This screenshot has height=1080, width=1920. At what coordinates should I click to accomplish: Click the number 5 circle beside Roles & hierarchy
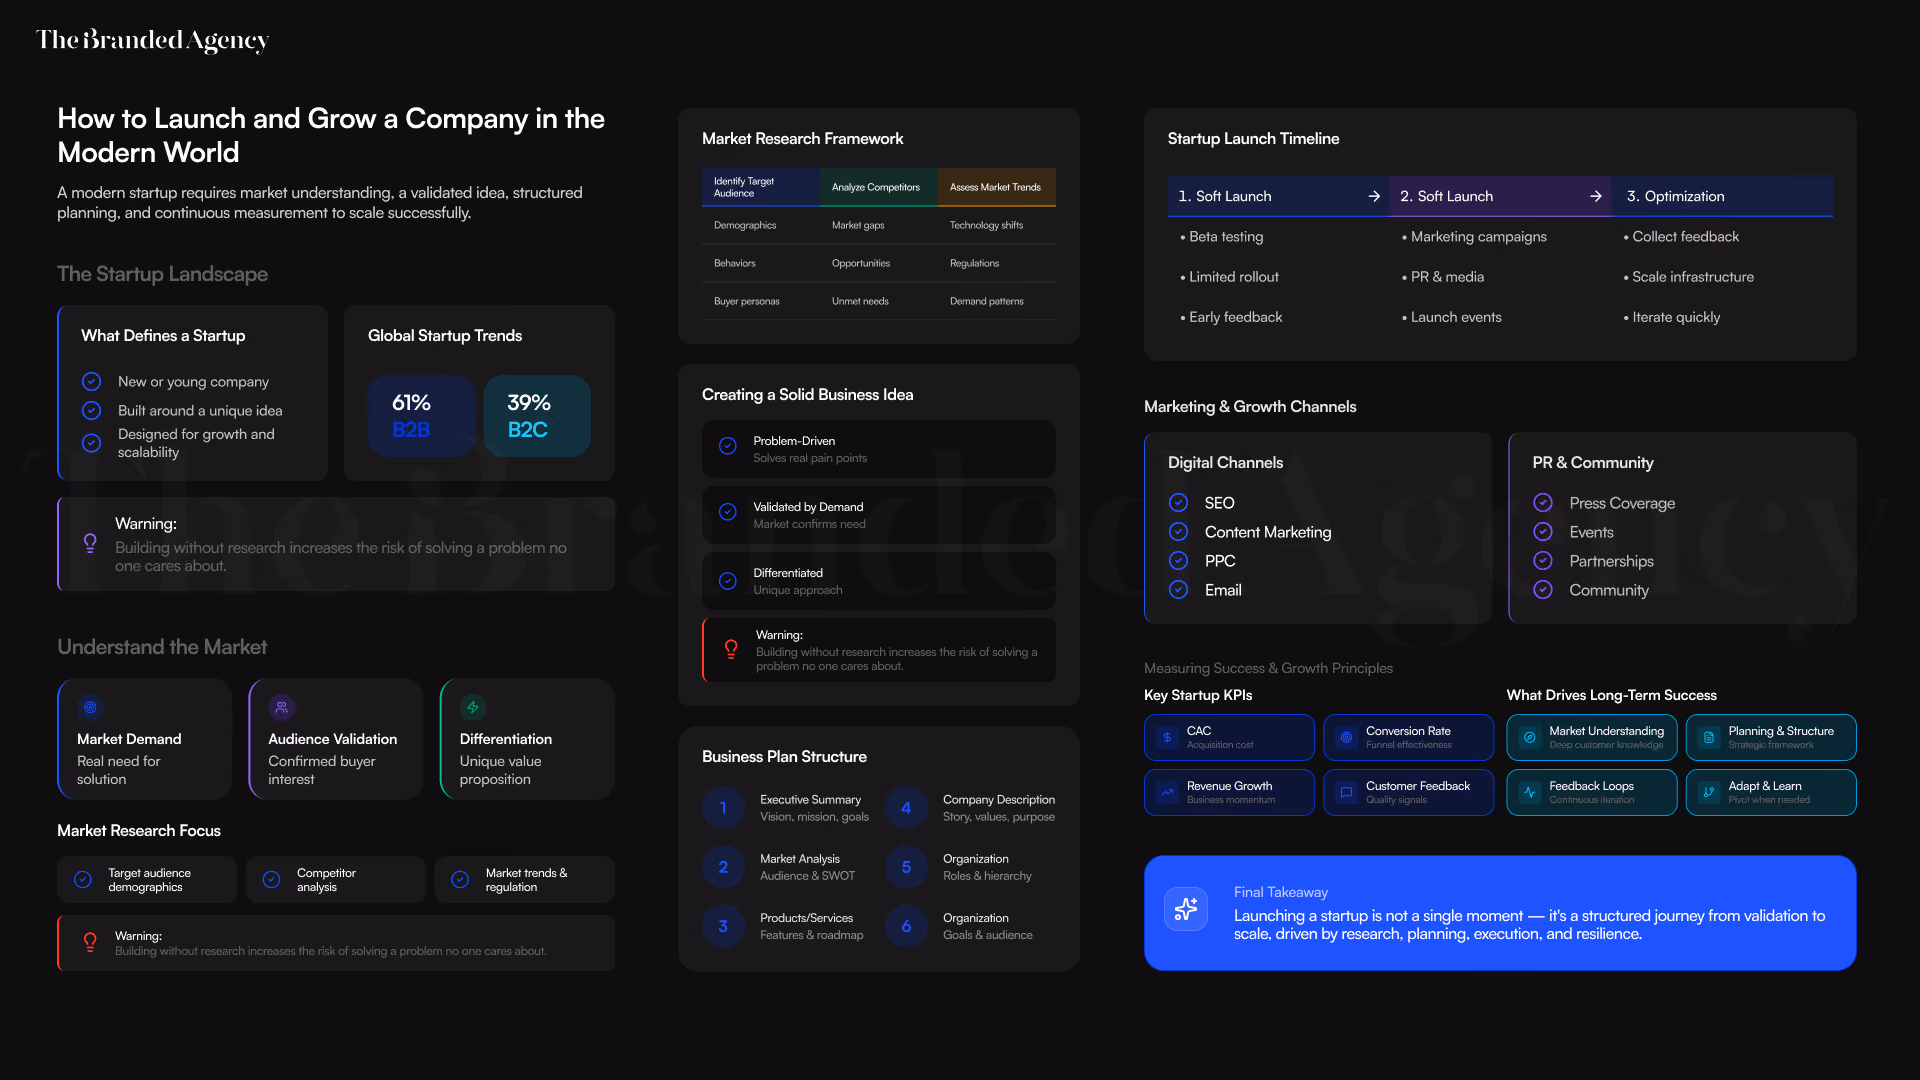tap(906, 867)
